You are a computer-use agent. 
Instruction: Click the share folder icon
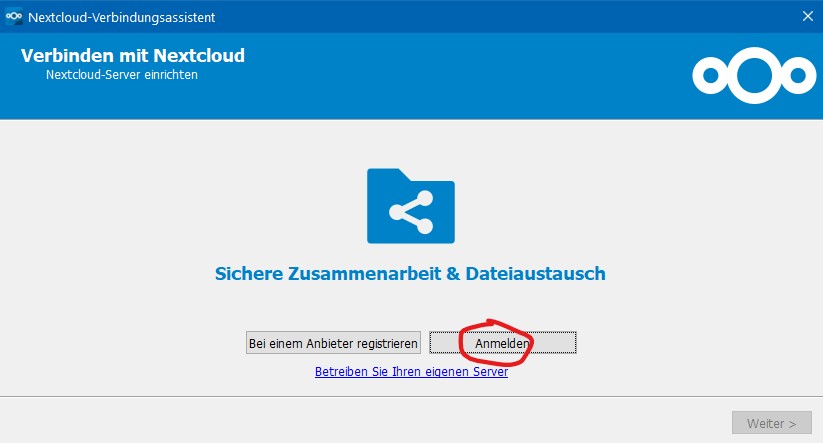[411, 206]
